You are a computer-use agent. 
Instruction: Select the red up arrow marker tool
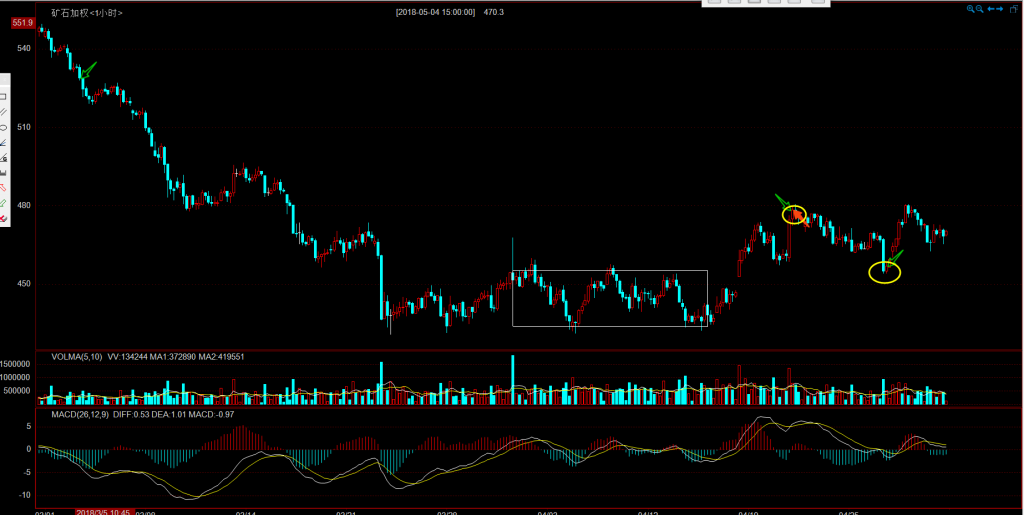[x=4, y=188]
